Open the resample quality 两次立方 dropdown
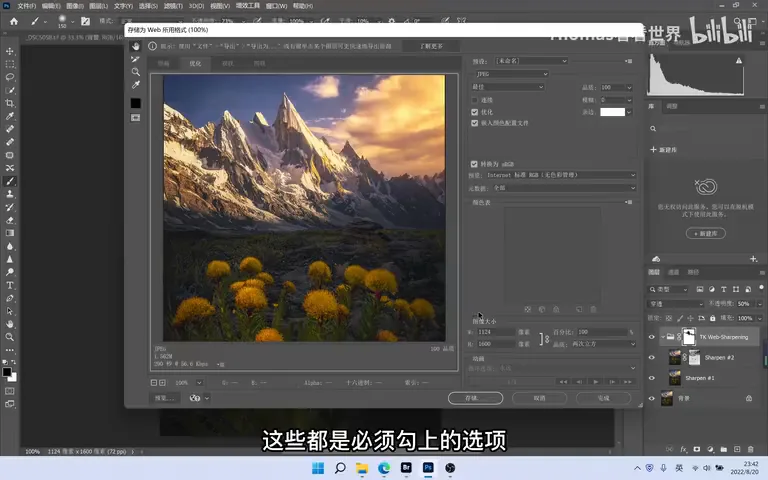Screen dimensions: 768x480 (x=603, y=344)
